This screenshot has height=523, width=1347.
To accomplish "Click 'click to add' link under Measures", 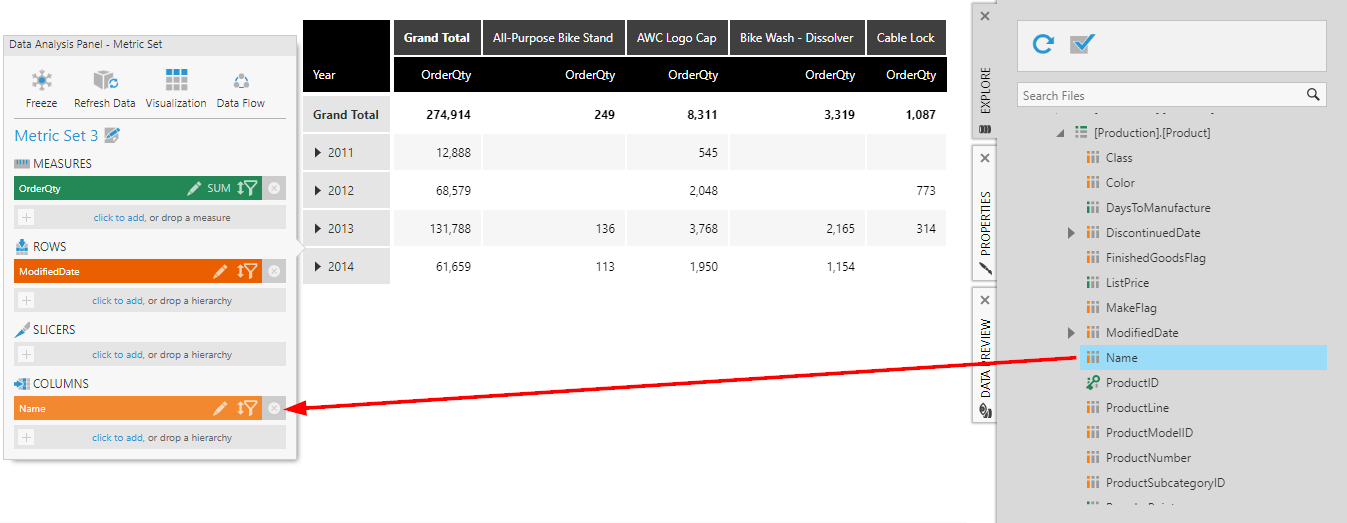I will (x=118, y=217).
